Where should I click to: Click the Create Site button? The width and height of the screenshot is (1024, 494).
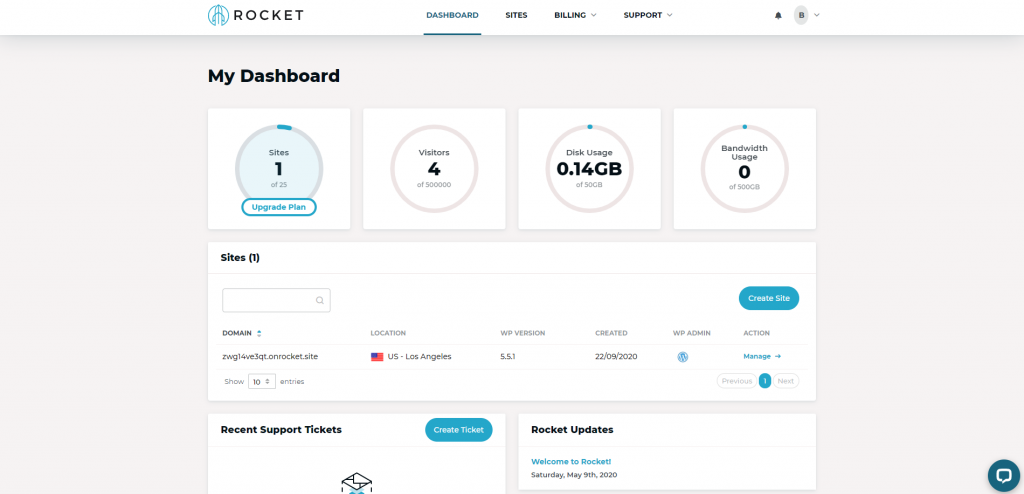pos(769,298)
